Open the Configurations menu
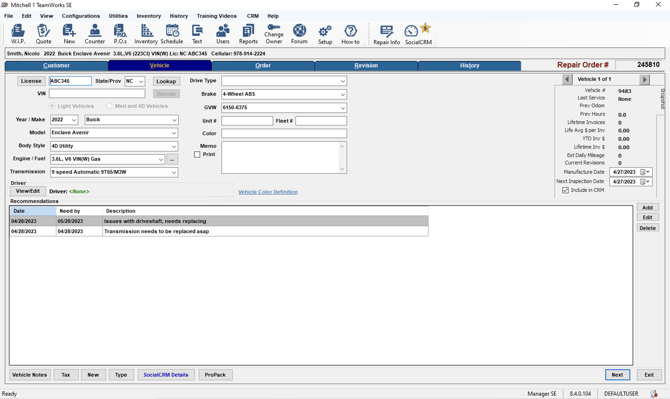 81,16
